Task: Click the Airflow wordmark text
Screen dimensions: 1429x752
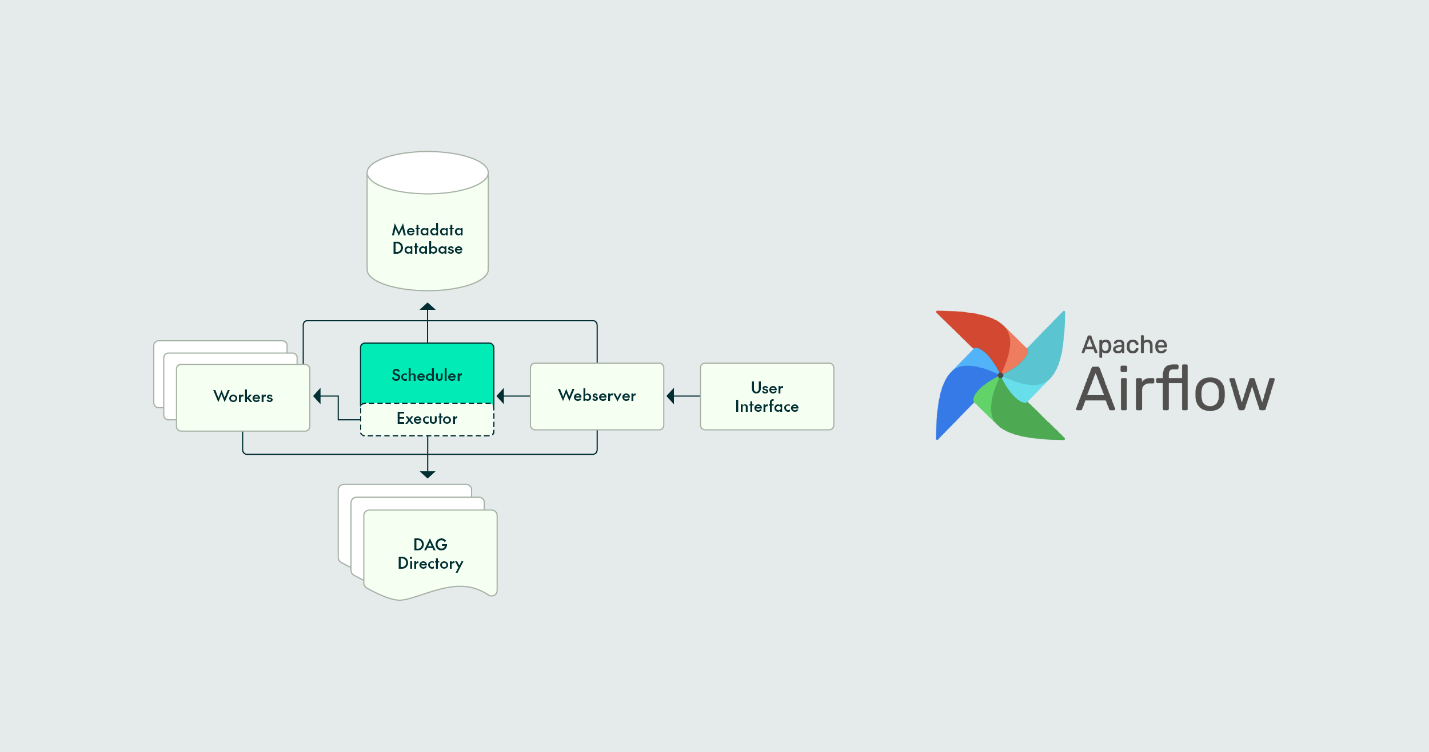Action: click(1175, 389)
